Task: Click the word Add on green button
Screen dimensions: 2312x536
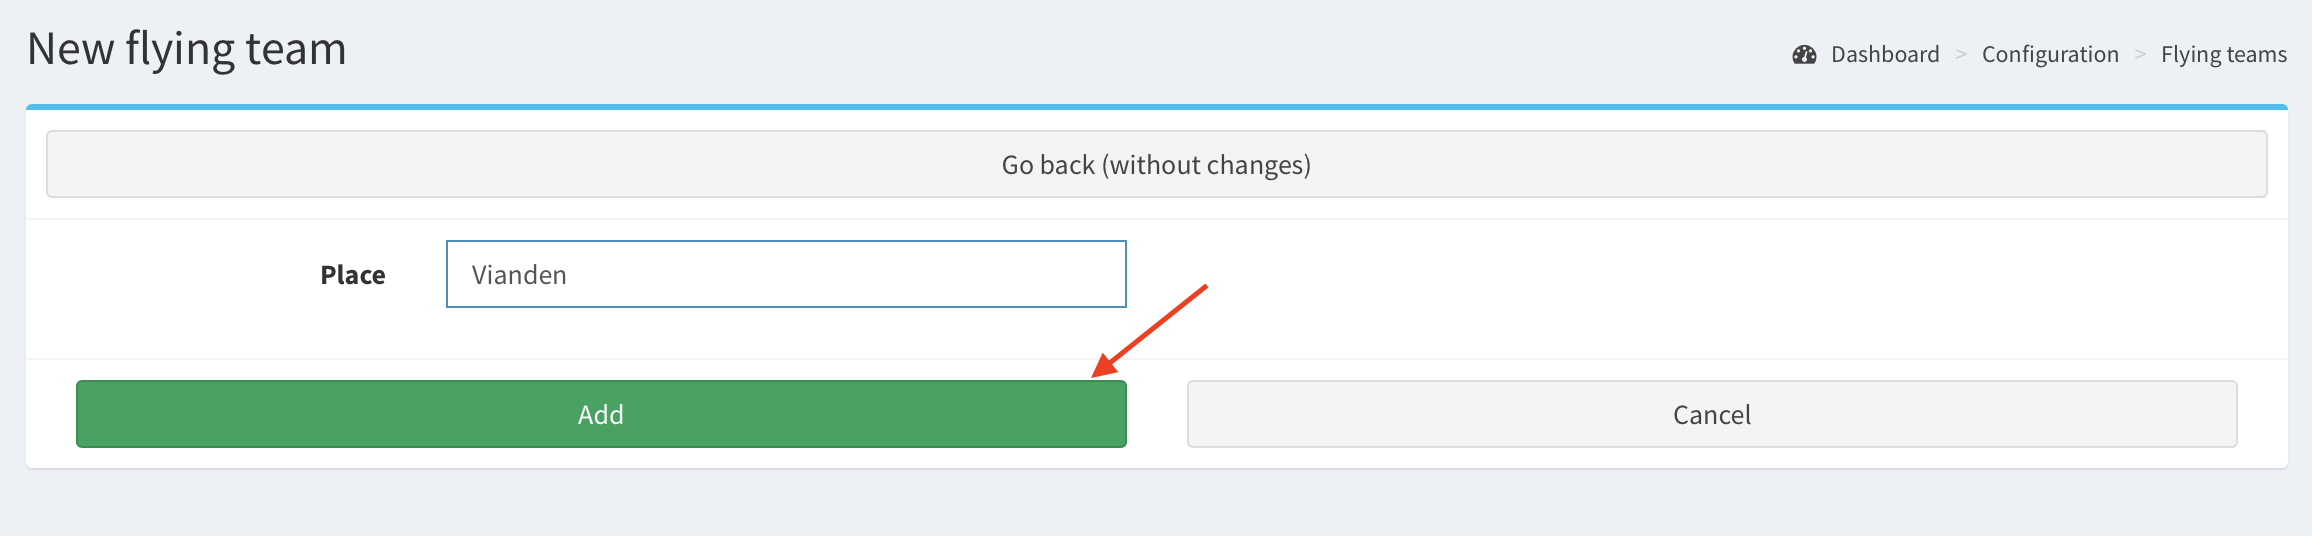Action: tap(601, 415)
